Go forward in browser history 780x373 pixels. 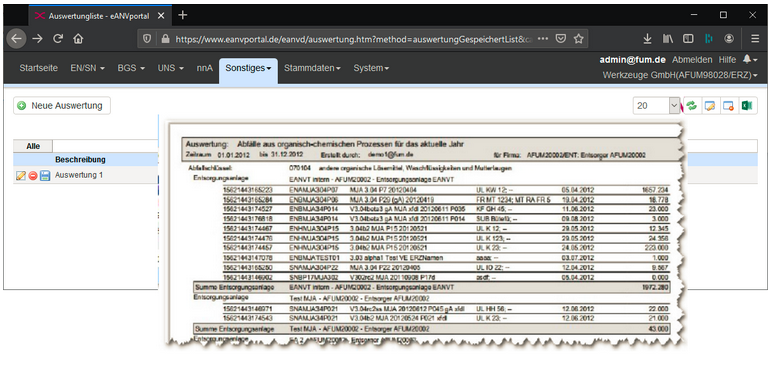click(x=37, y=39)
